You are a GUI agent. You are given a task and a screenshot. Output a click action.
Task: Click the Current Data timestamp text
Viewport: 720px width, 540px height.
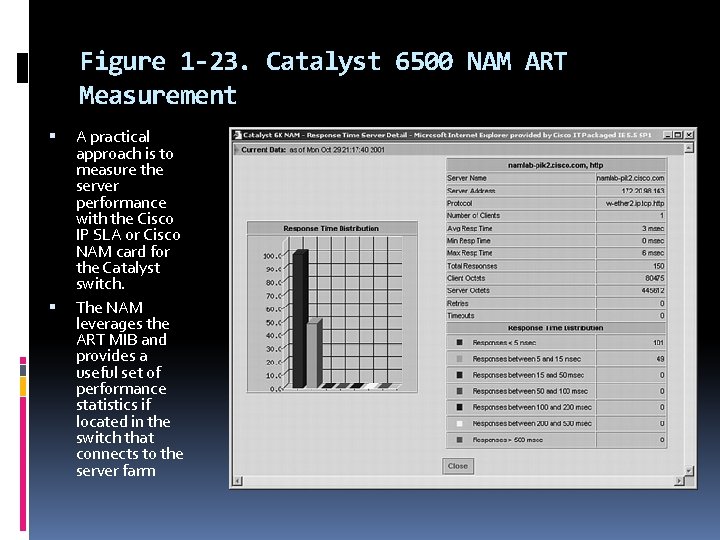click(313, 150)
